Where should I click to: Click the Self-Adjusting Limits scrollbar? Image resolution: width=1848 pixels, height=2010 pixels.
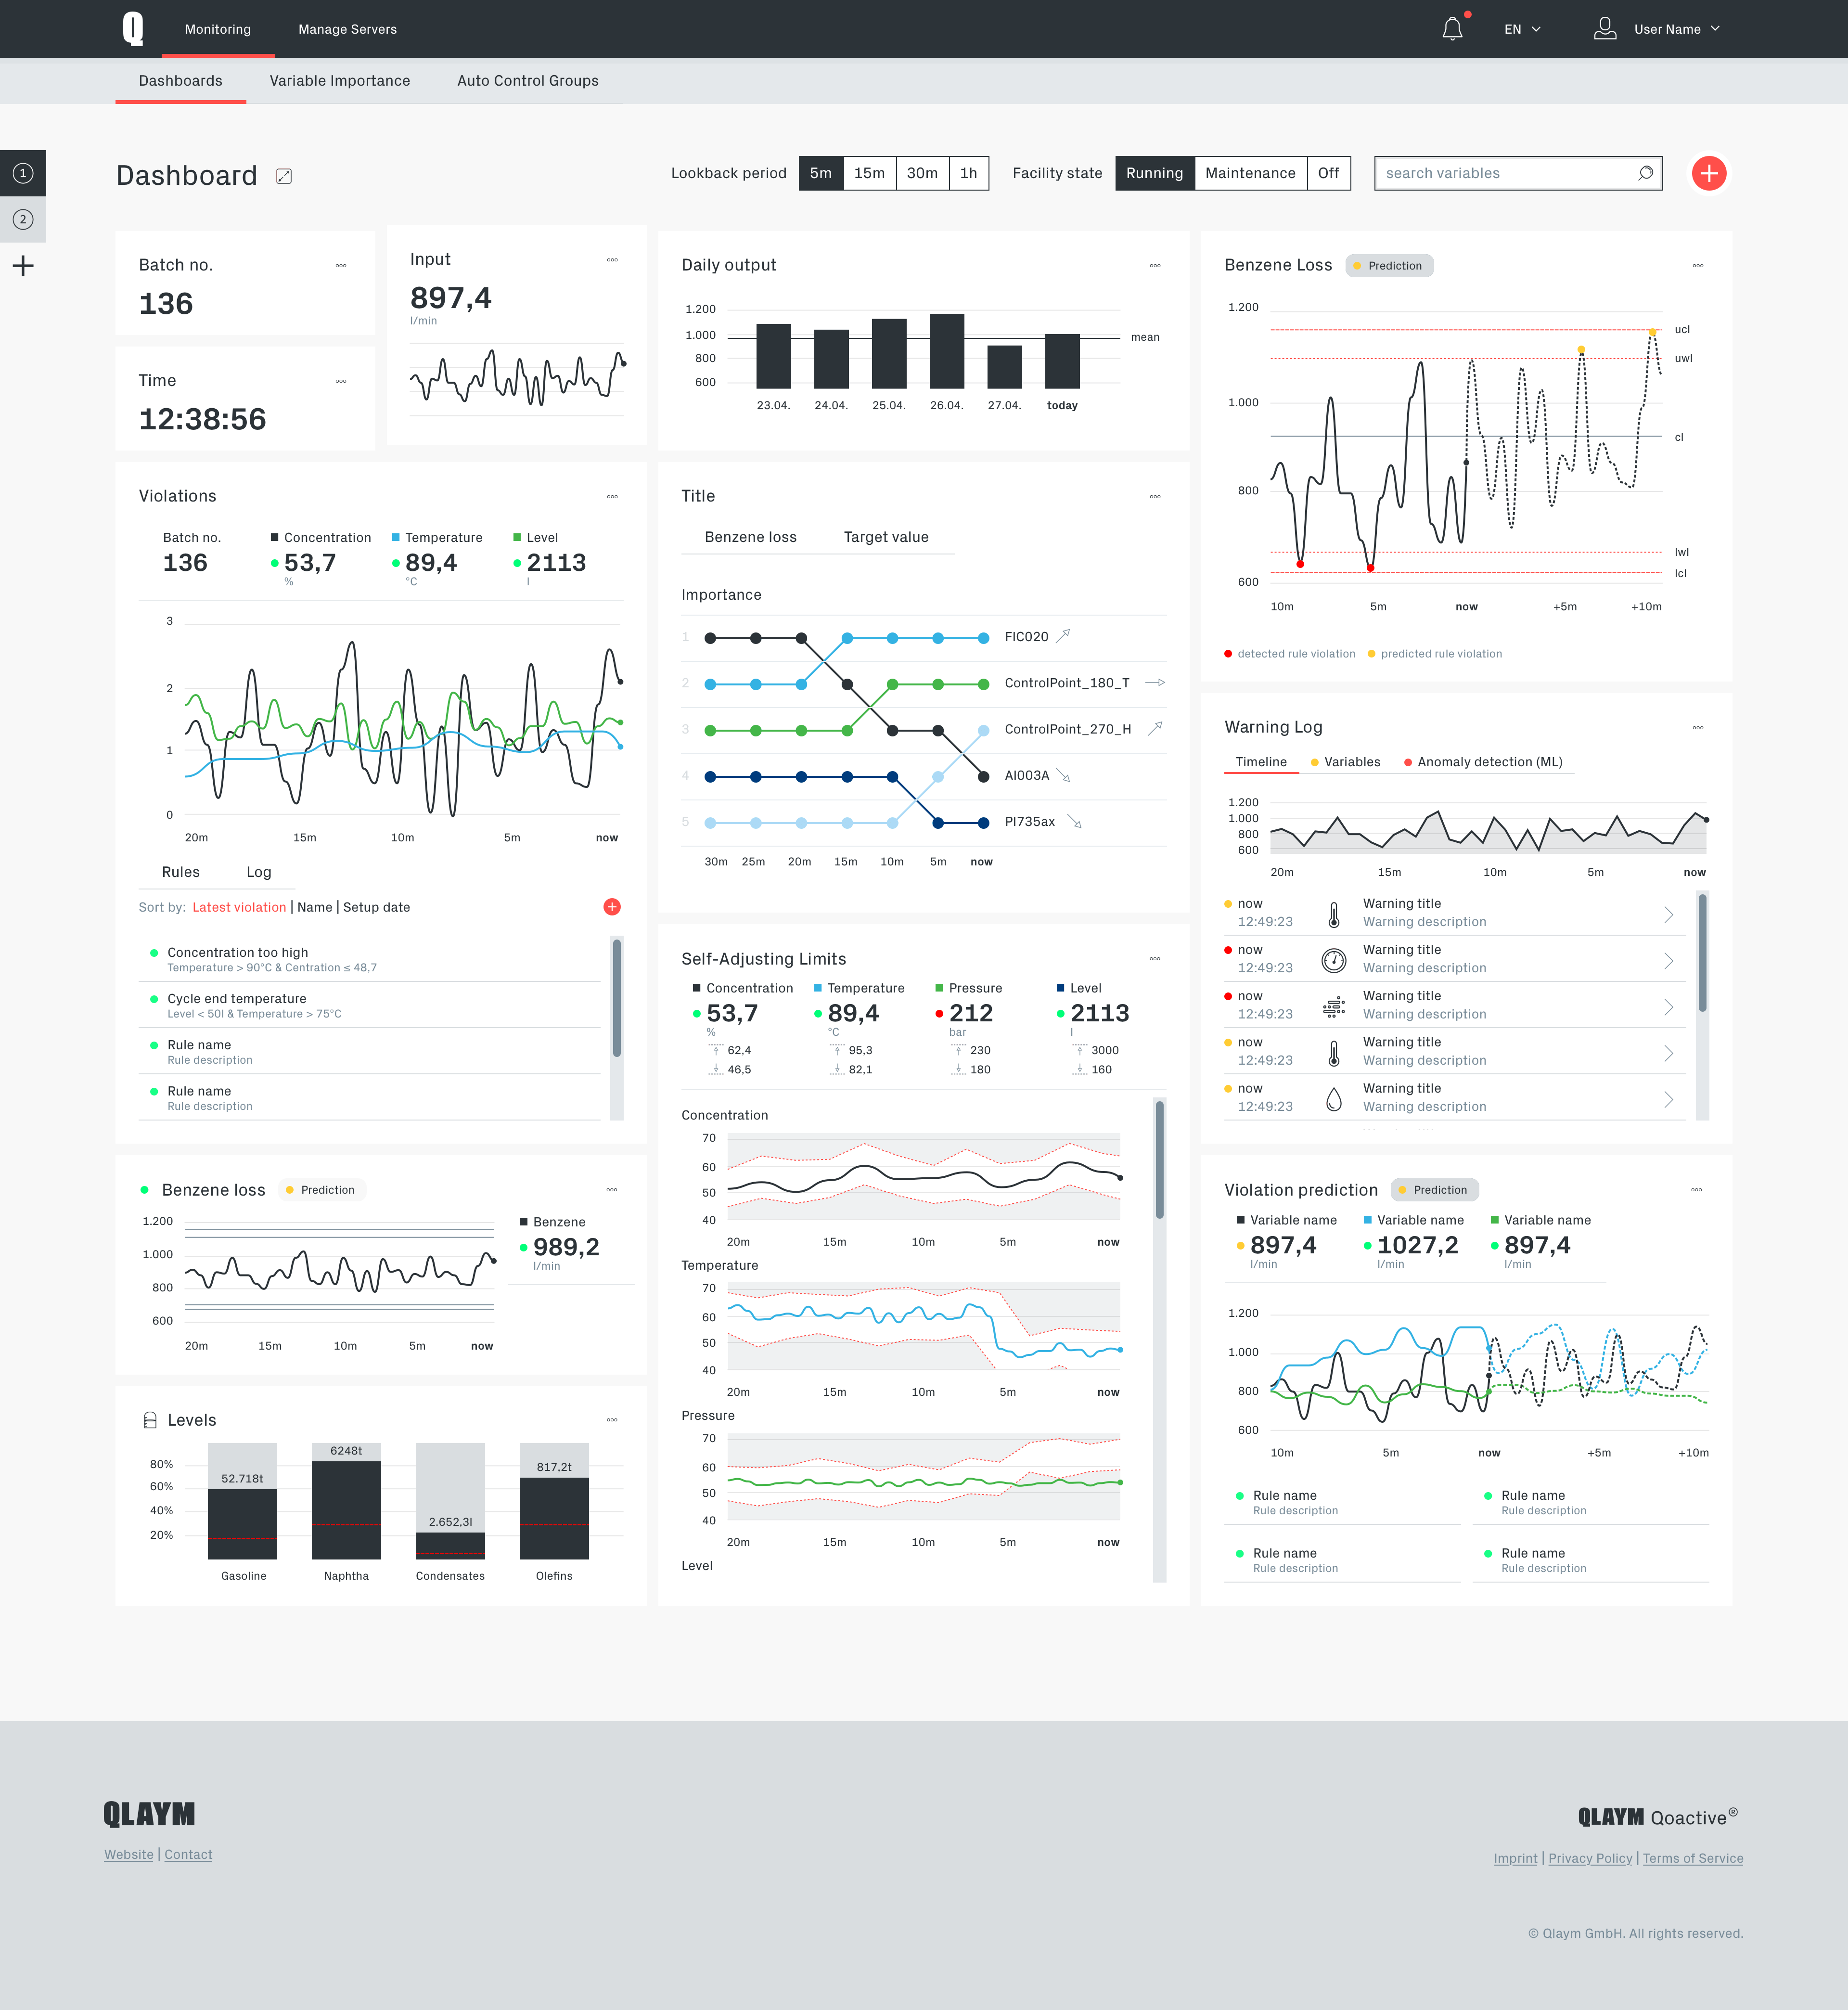click(1160, 1160)
